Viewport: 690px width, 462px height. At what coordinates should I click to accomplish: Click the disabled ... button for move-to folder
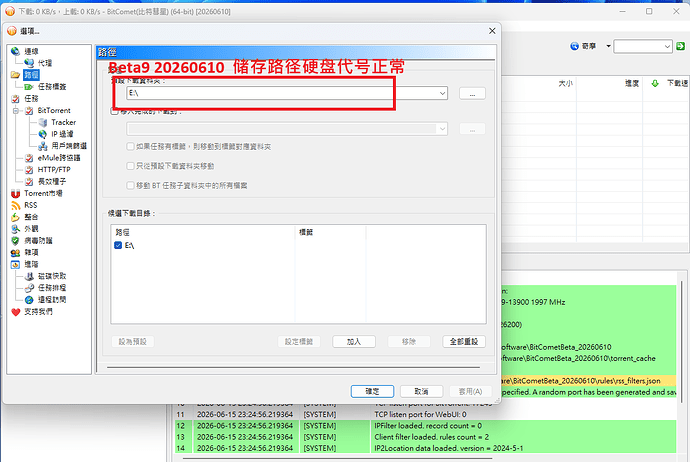pyautogui.click(x=472, y=129)
